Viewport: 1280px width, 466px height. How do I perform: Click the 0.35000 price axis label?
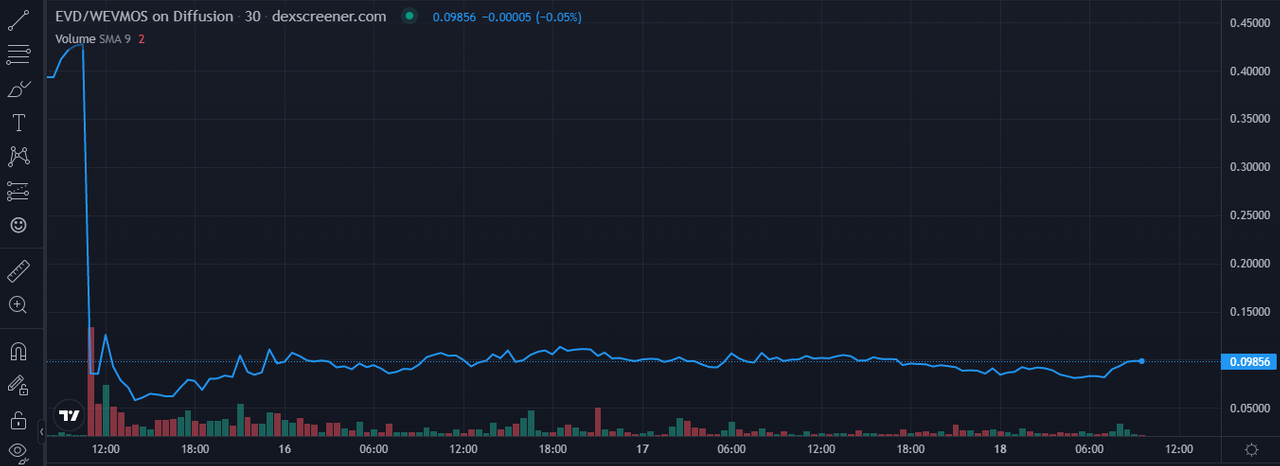point(1249,119)
